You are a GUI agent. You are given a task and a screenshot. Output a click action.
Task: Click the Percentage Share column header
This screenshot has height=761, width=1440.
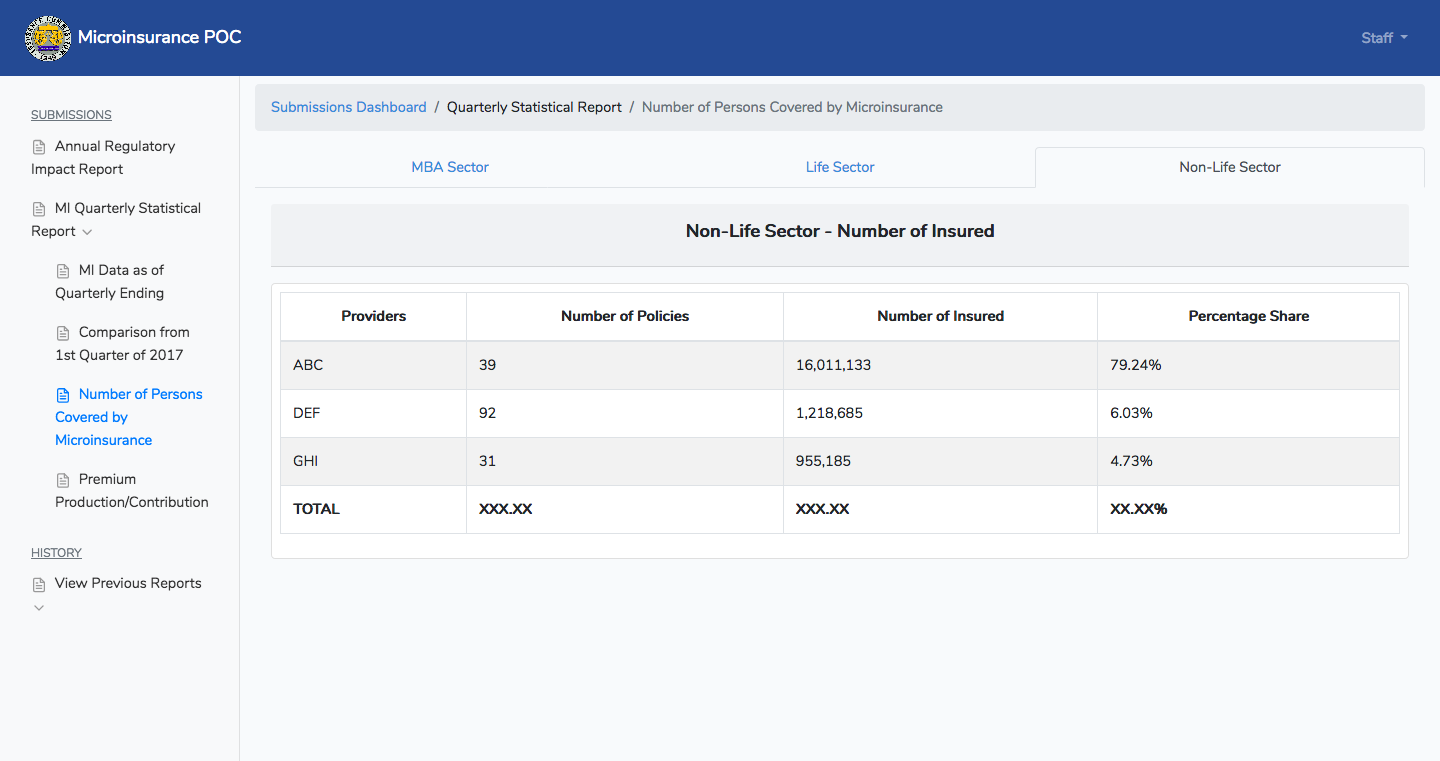[x=1248, y=316]
